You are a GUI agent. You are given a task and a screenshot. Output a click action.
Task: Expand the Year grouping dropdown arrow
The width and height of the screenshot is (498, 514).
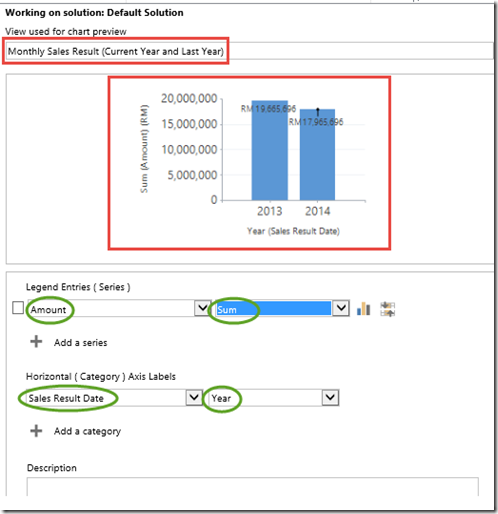[330, 397]
